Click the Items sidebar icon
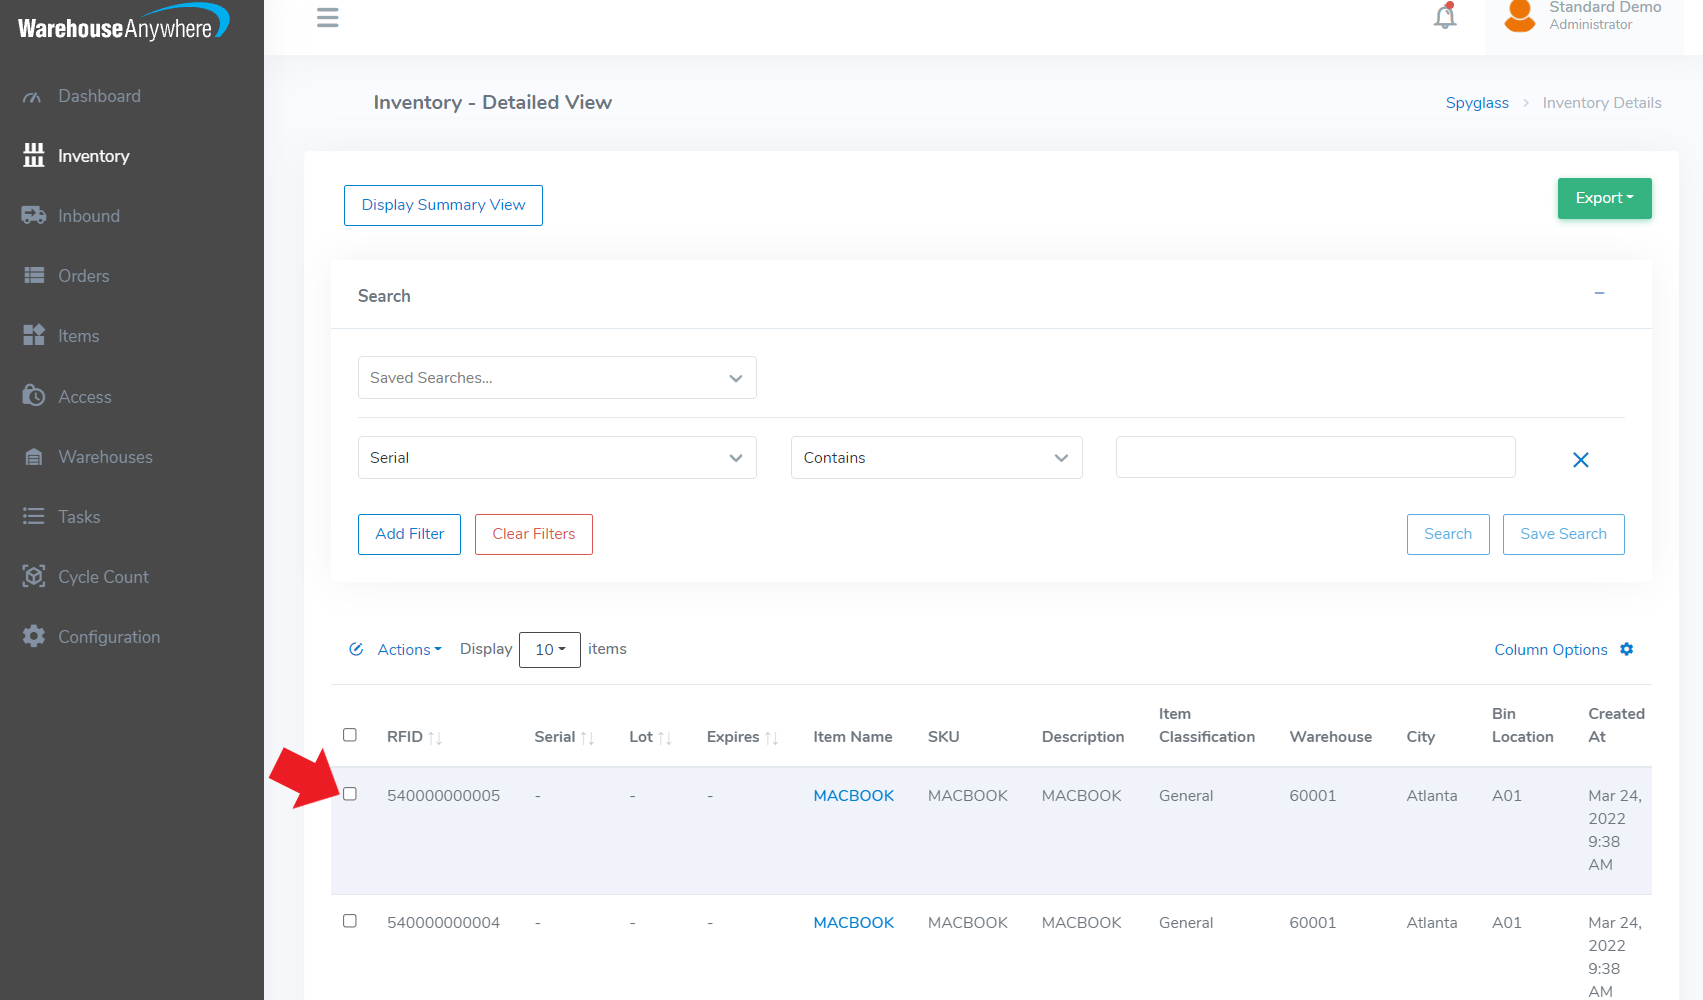This screenshot has height=1000, width=1703. [x=33, y=335]
